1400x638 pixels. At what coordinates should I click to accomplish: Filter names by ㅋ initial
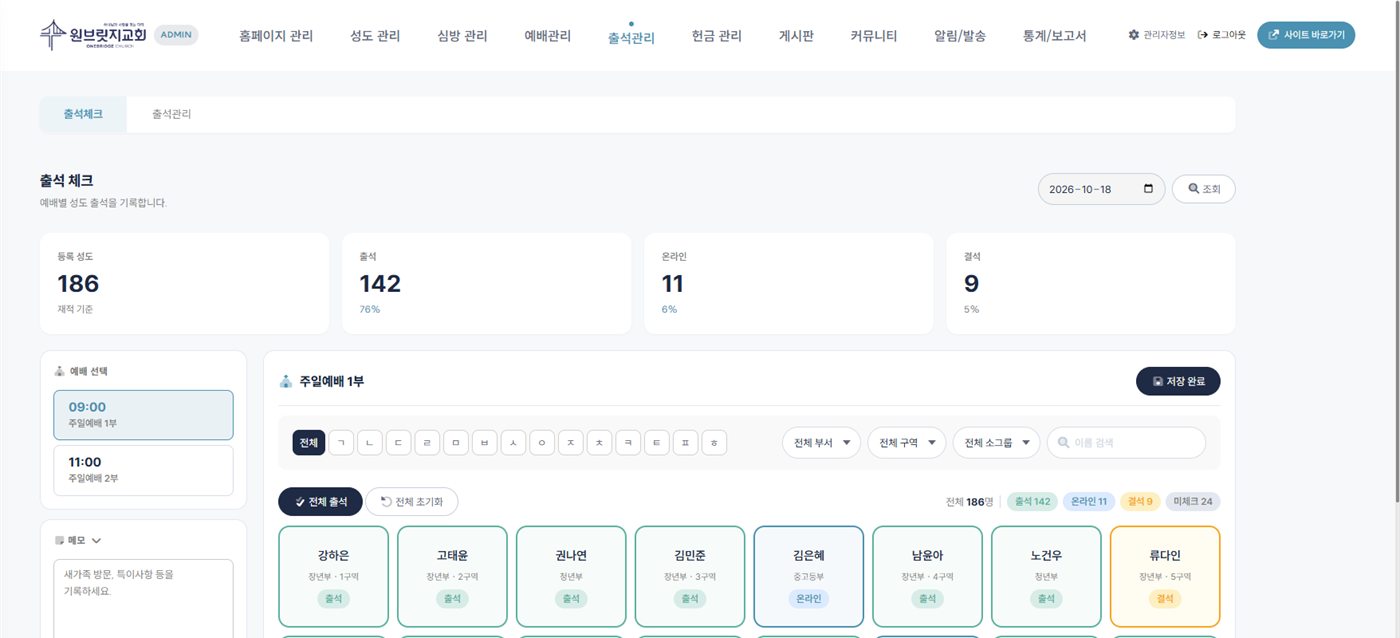628,443
